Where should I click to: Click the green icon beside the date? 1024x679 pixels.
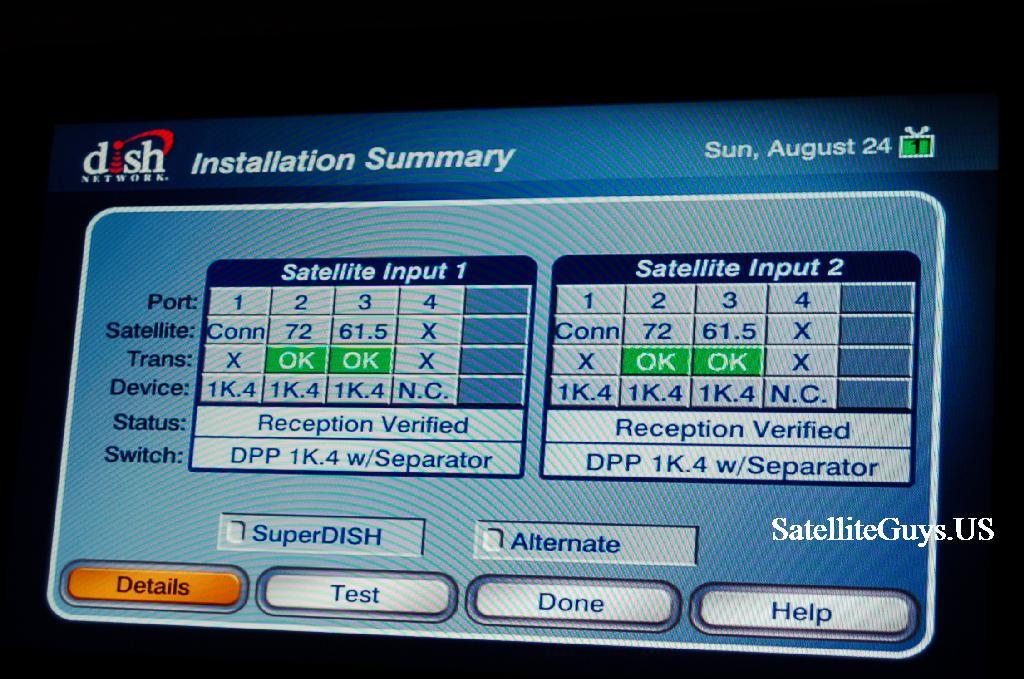[x=916, y=142]
